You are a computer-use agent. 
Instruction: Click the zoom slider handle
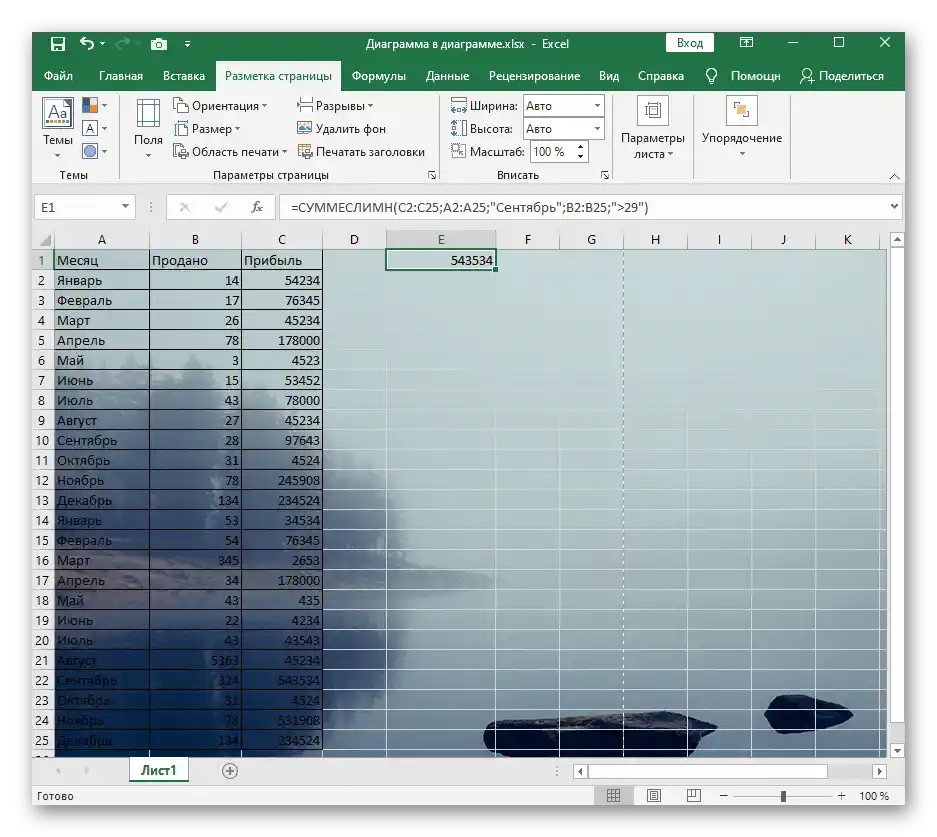click(783, 796)
